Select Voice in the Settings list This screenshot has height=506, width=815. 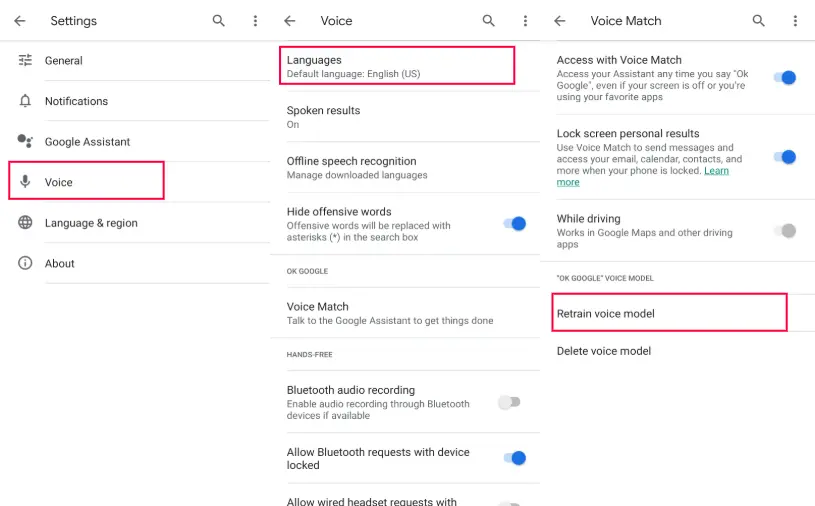tap(59, 183)
